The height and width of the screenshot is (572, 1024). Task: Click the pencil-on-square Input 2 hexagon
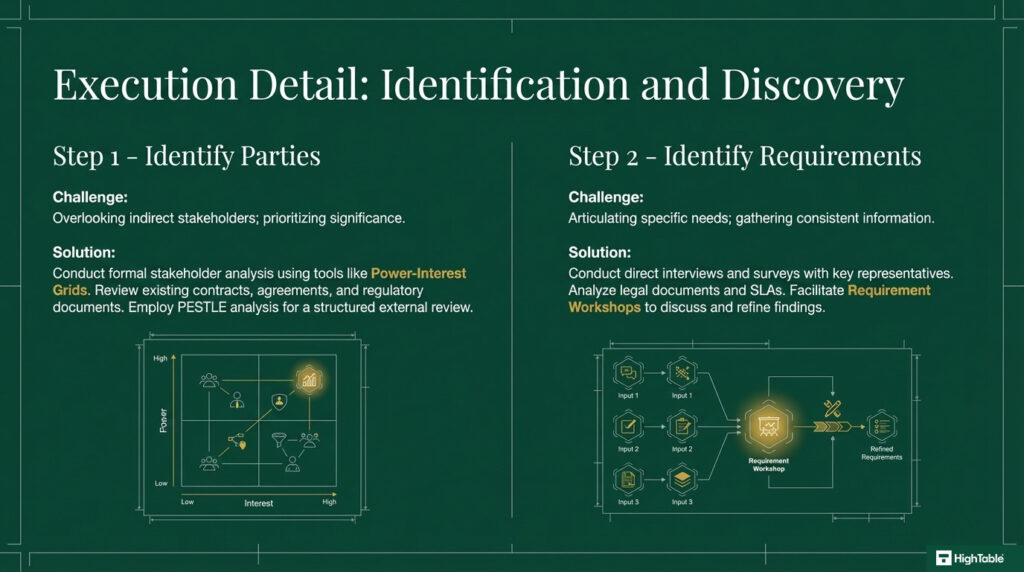click(628, 426)
